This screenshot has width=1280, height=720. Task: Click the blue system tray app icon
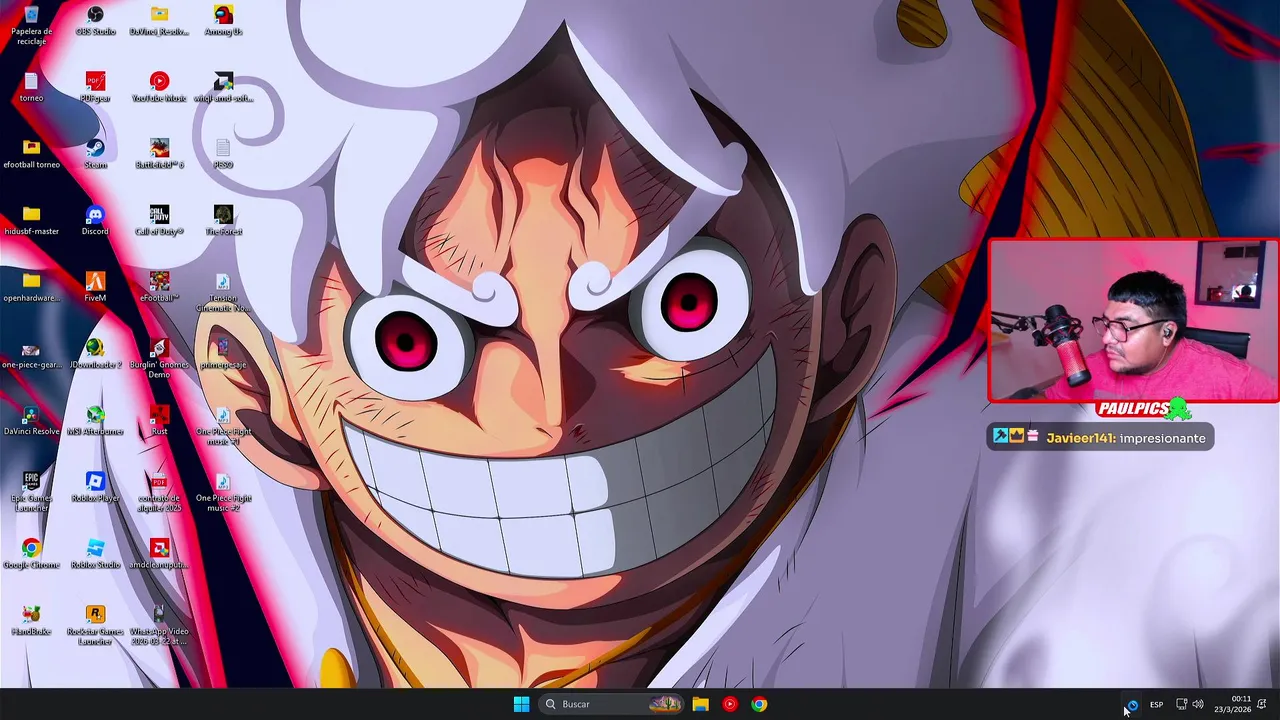click(1132, 704)
